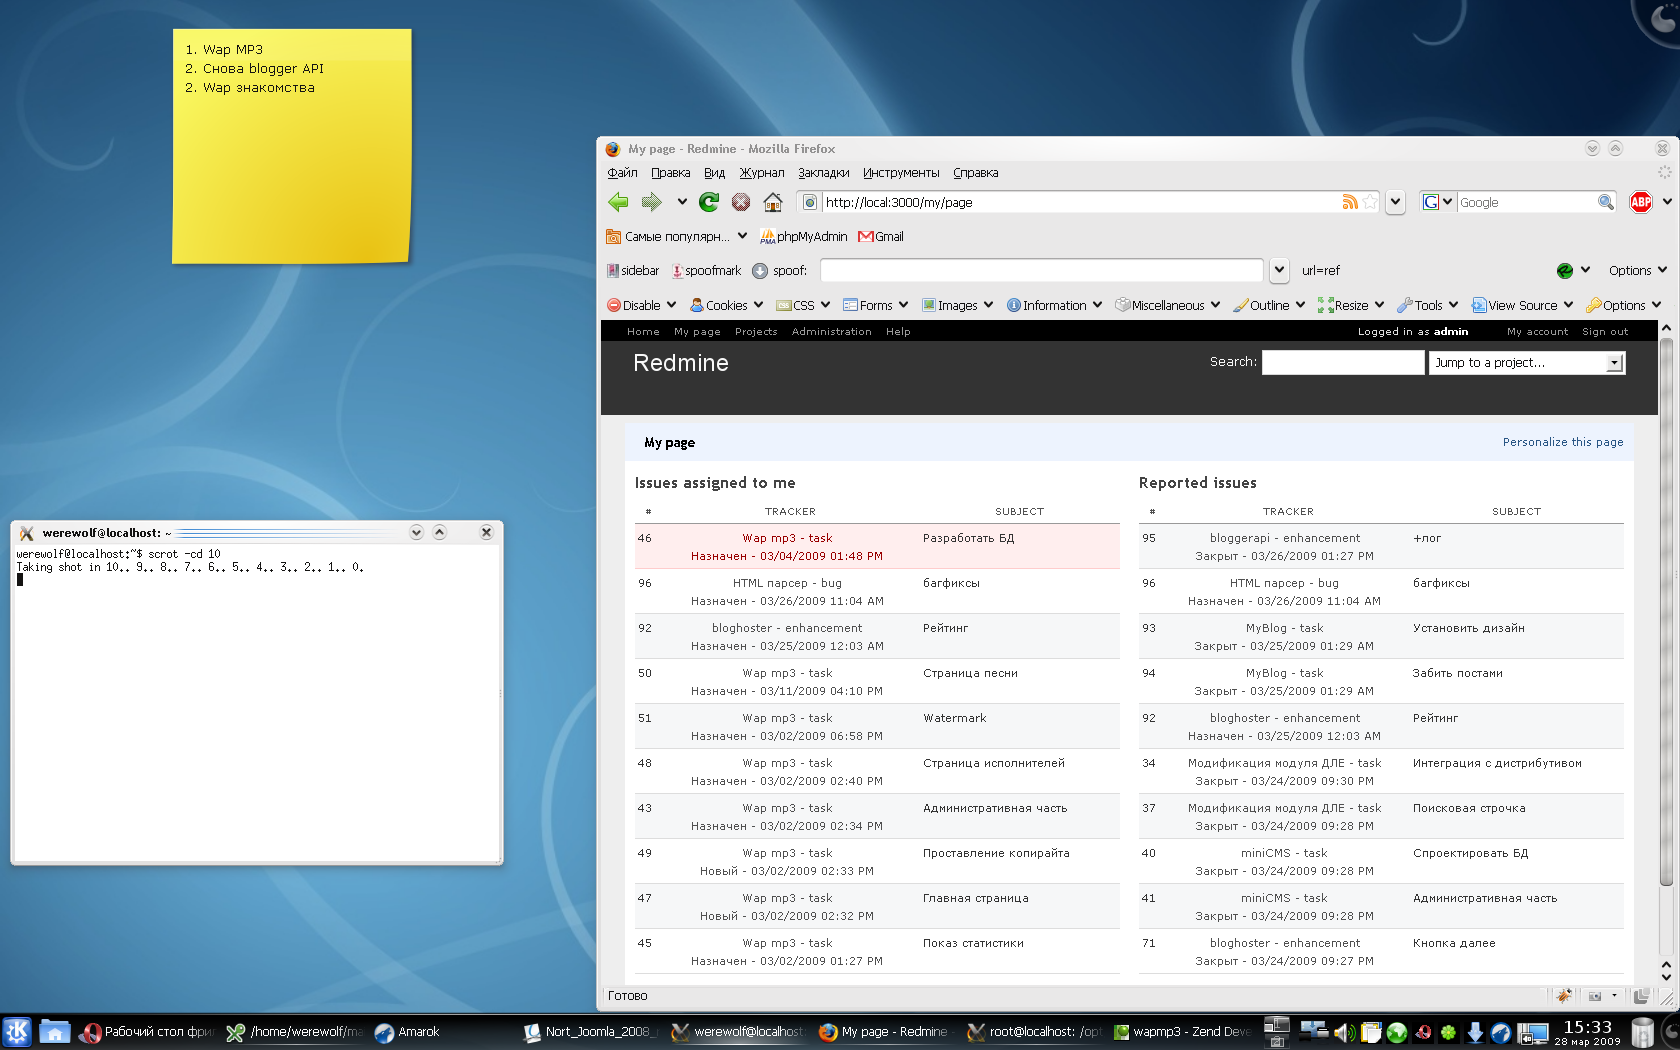The image size is (1680, 1050).
Task: Open the Miscellaneous web developer menu
Action: tap(1168, 305)
